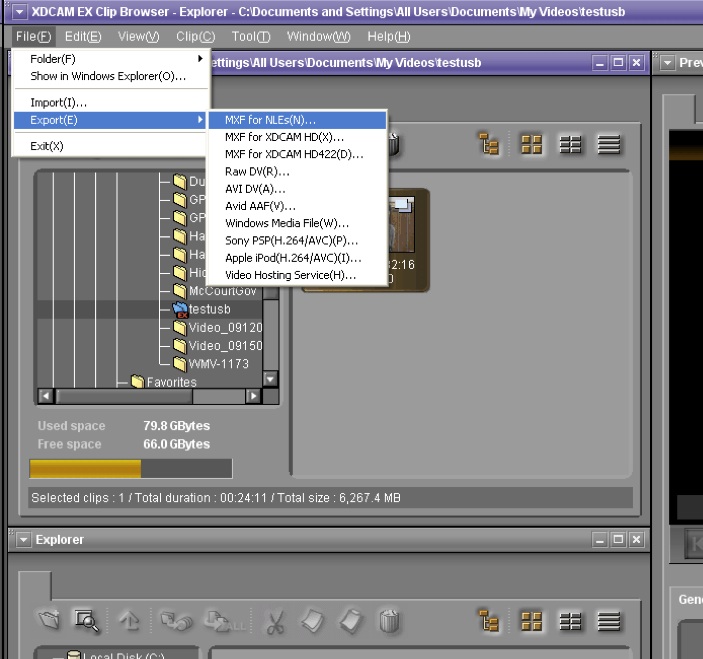This screenshot has width=703, height=659.
Task: Open the Preview panel dropdown arrow
Action: (x=668, y=63)
